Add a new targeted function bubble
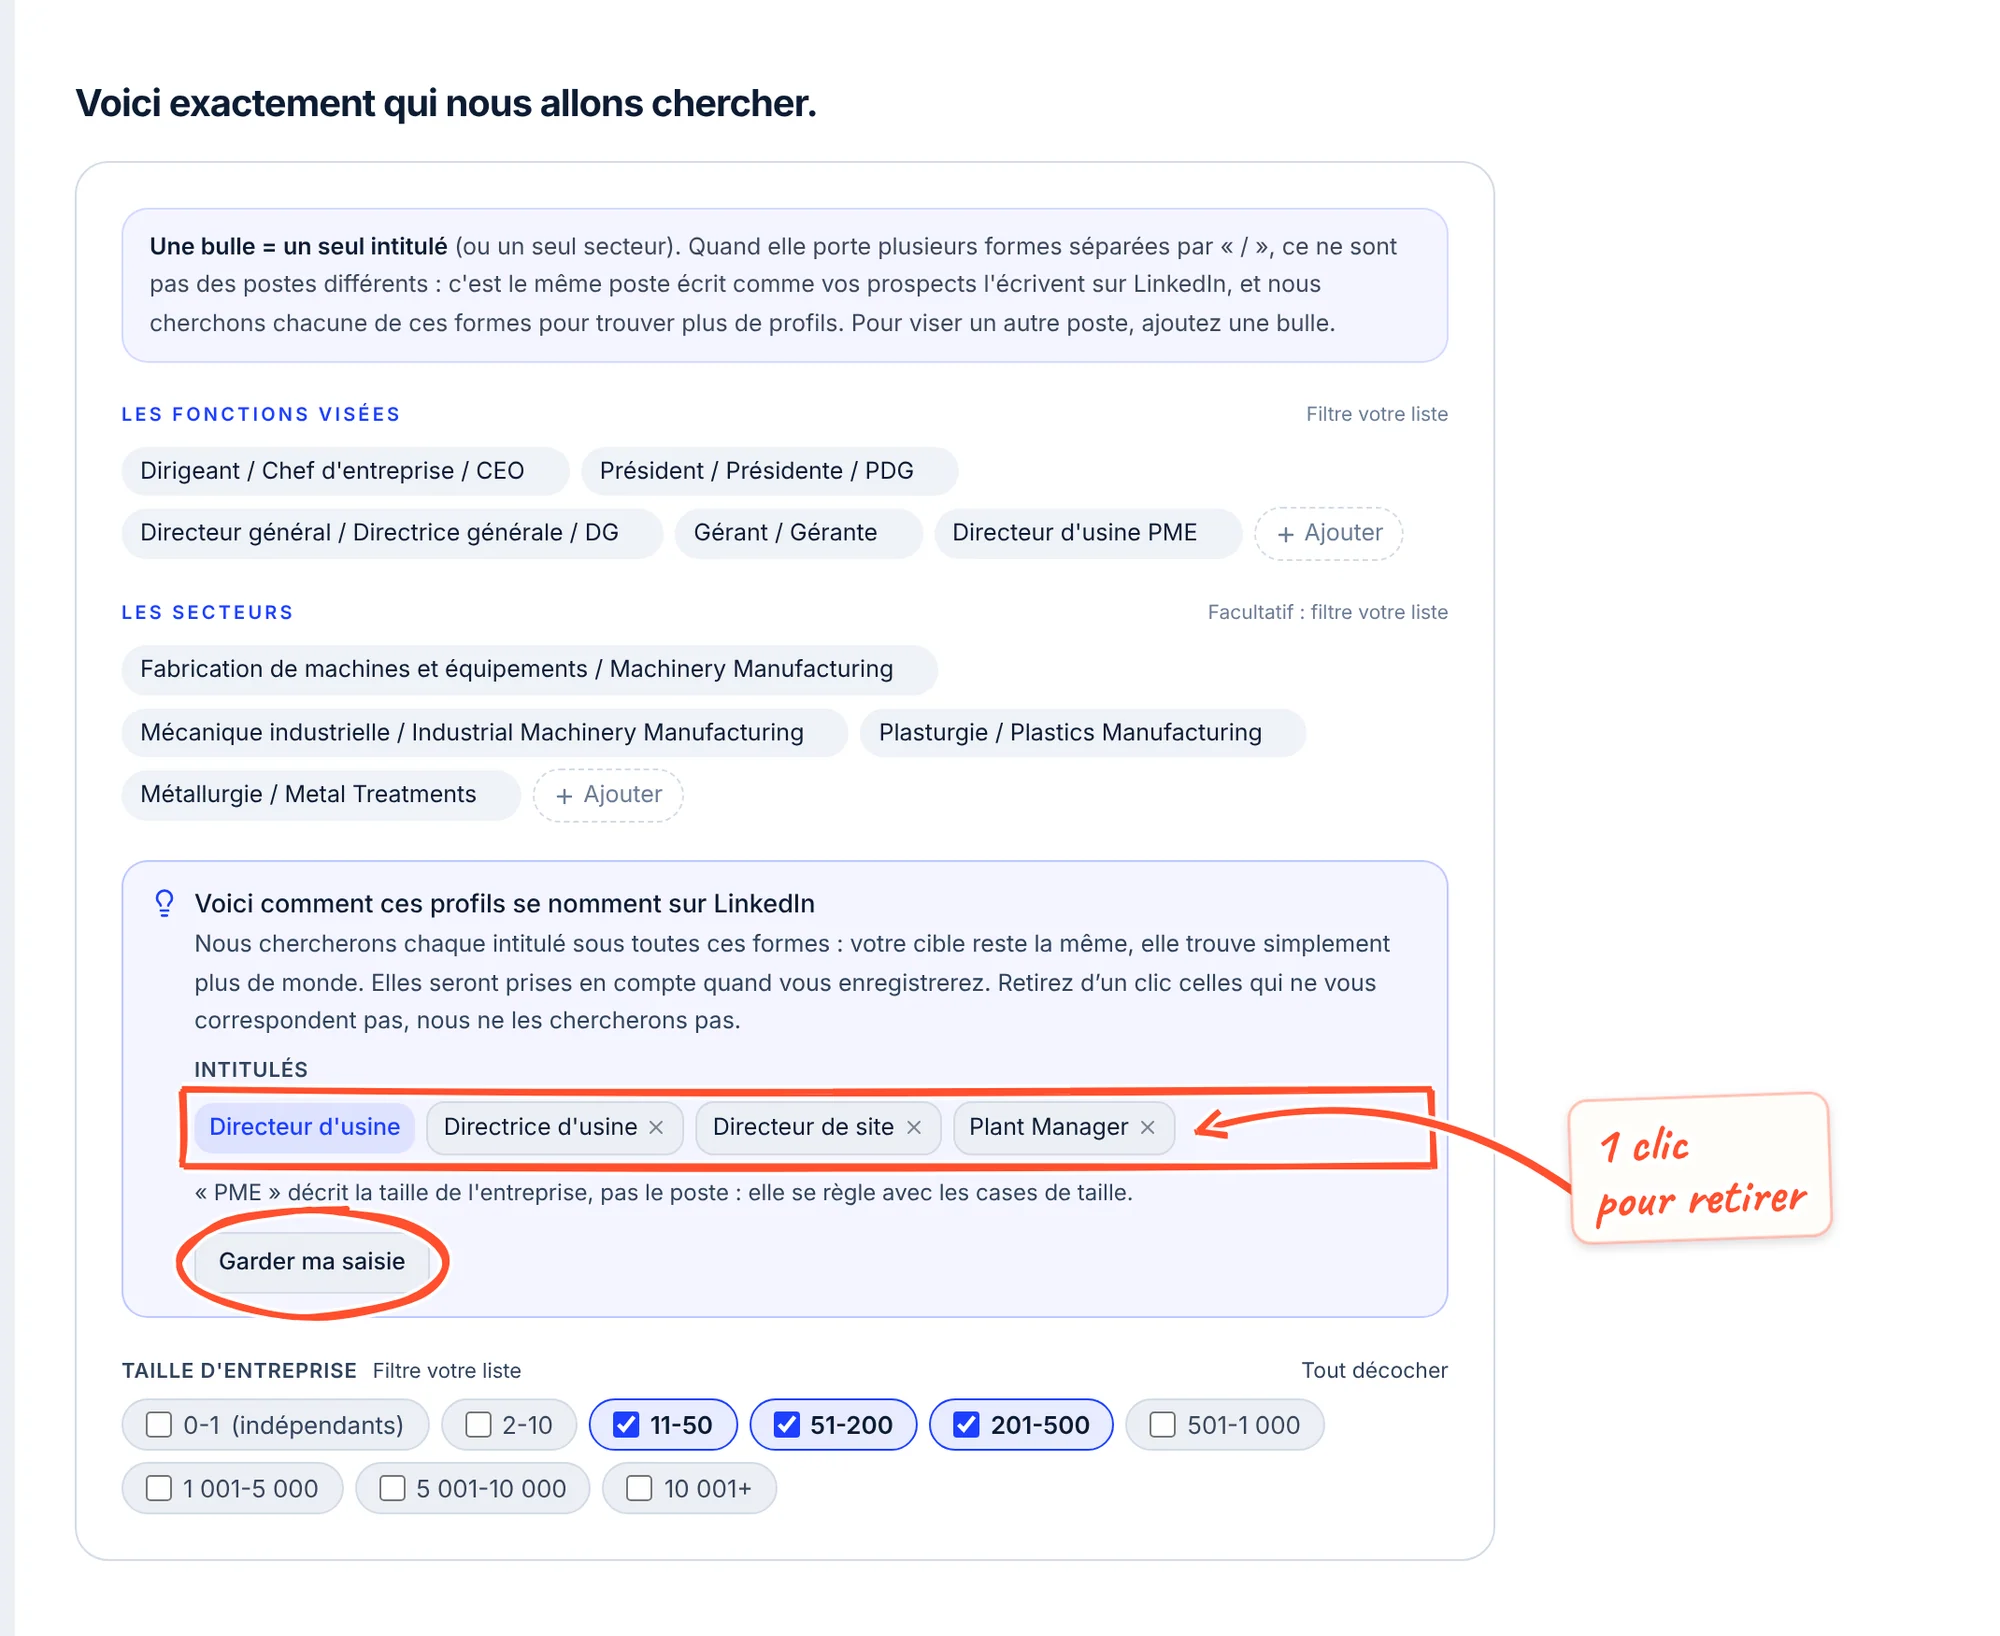This screenshot has height=1636, width=2000. coord(1328,533)
